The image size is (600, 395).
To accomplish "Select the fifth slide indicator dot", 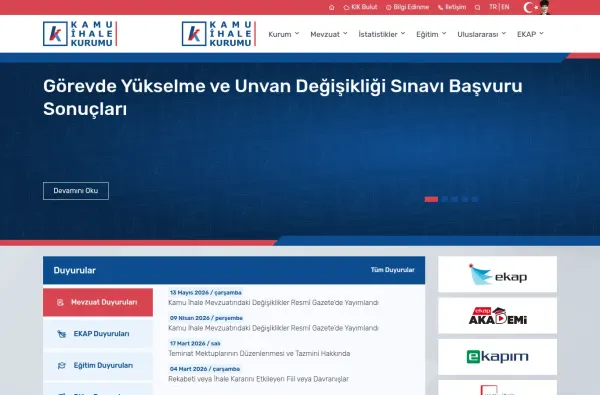I will 475,199.
